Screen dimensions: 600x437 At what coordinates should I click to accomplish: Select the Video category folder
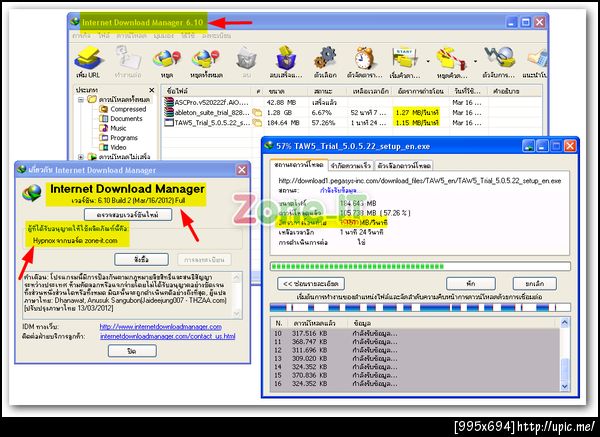(113, 147)
